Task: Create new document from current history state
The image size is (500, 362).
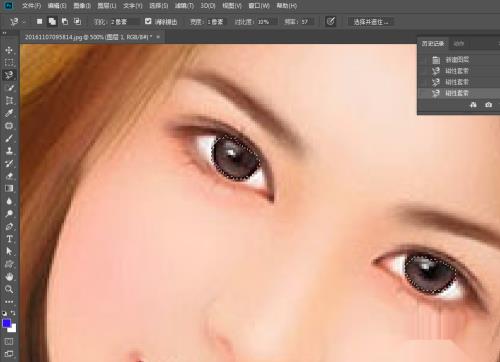Action: point(473,105)
